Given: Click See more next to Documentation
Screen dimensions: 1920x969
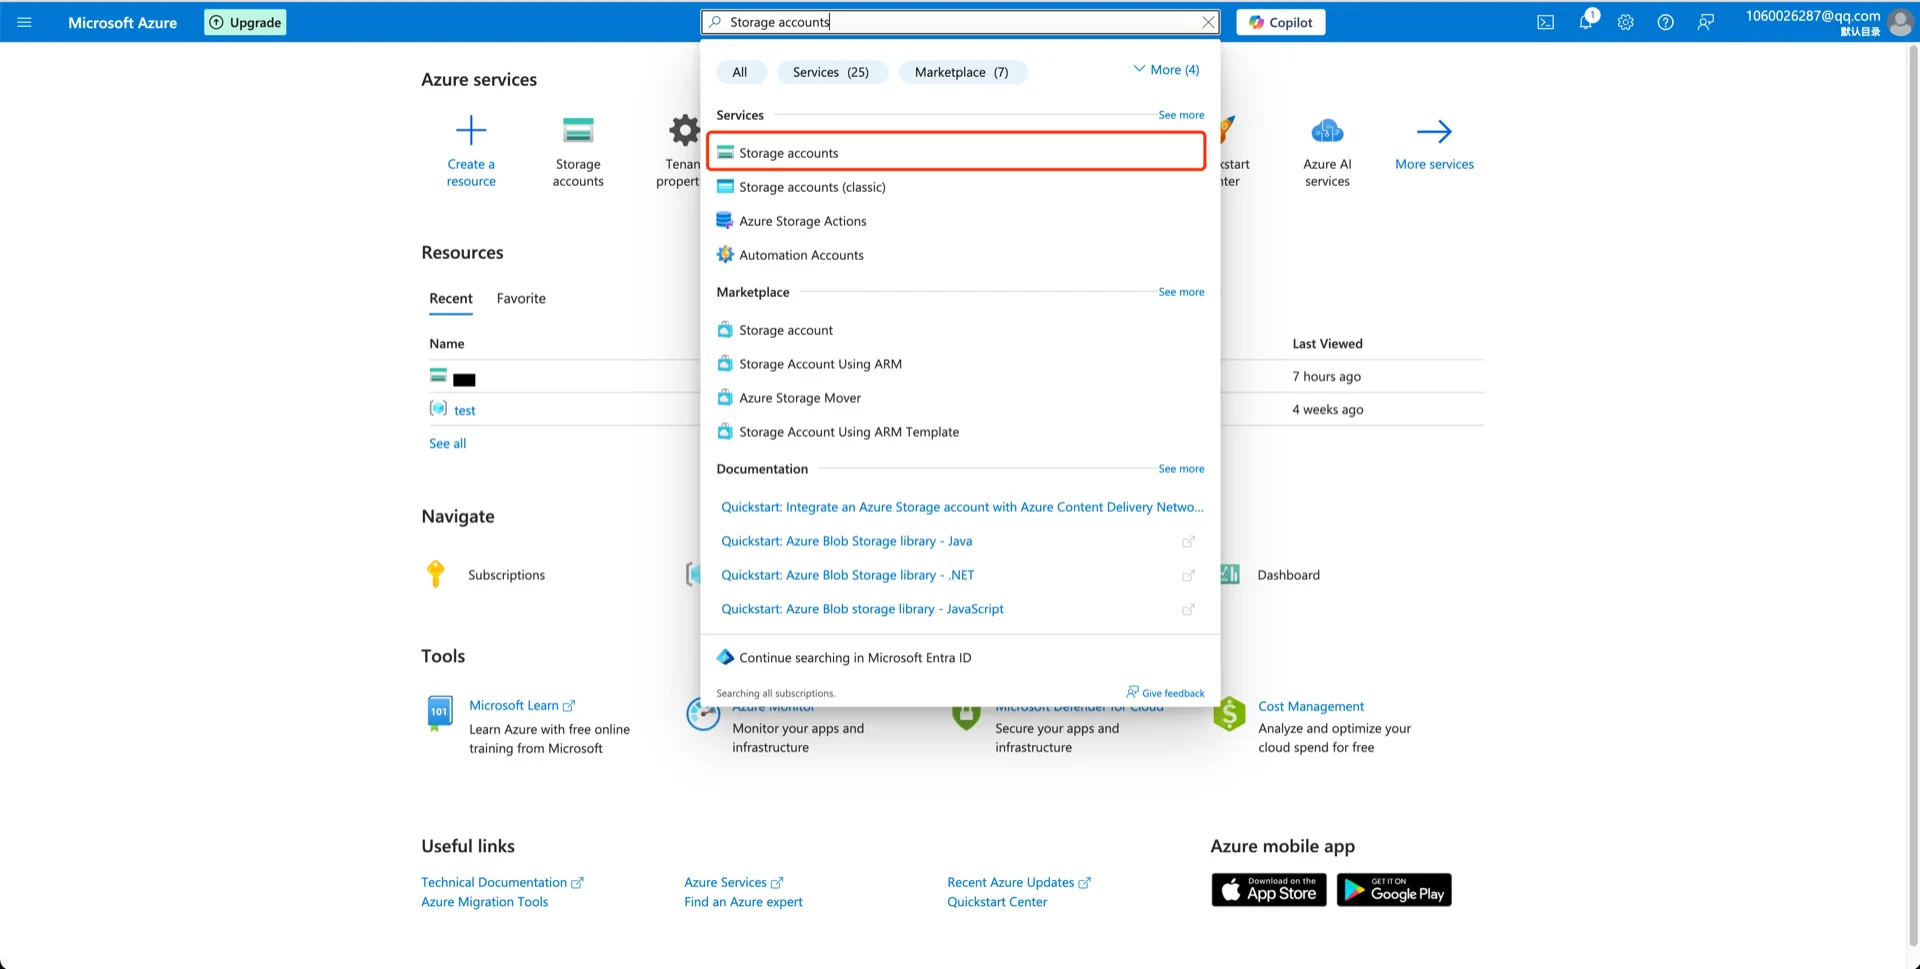Looking at the screenshot, I should (x=1181, y=469).
